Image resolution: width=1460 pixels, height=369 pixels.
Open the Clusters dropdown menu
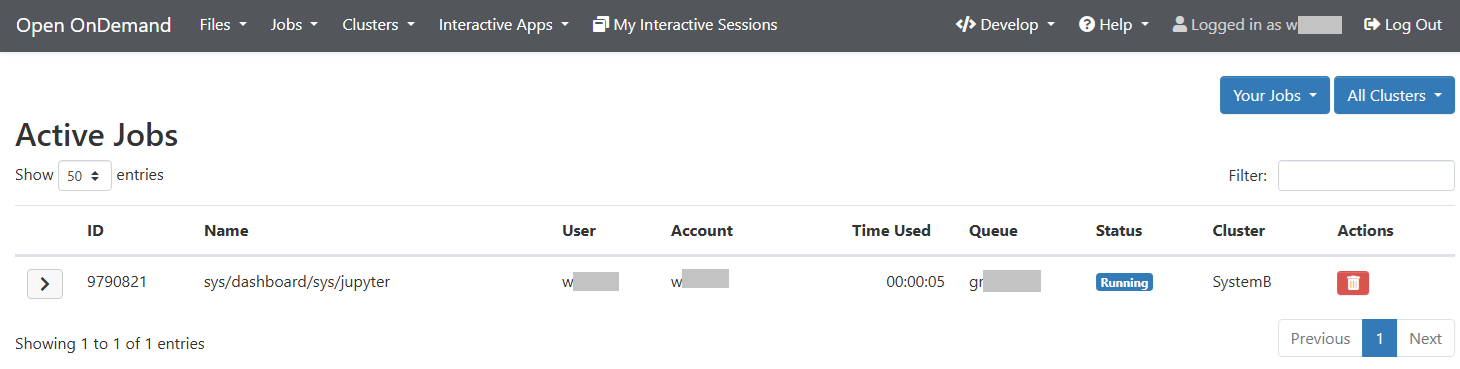(x=378, y=25)
